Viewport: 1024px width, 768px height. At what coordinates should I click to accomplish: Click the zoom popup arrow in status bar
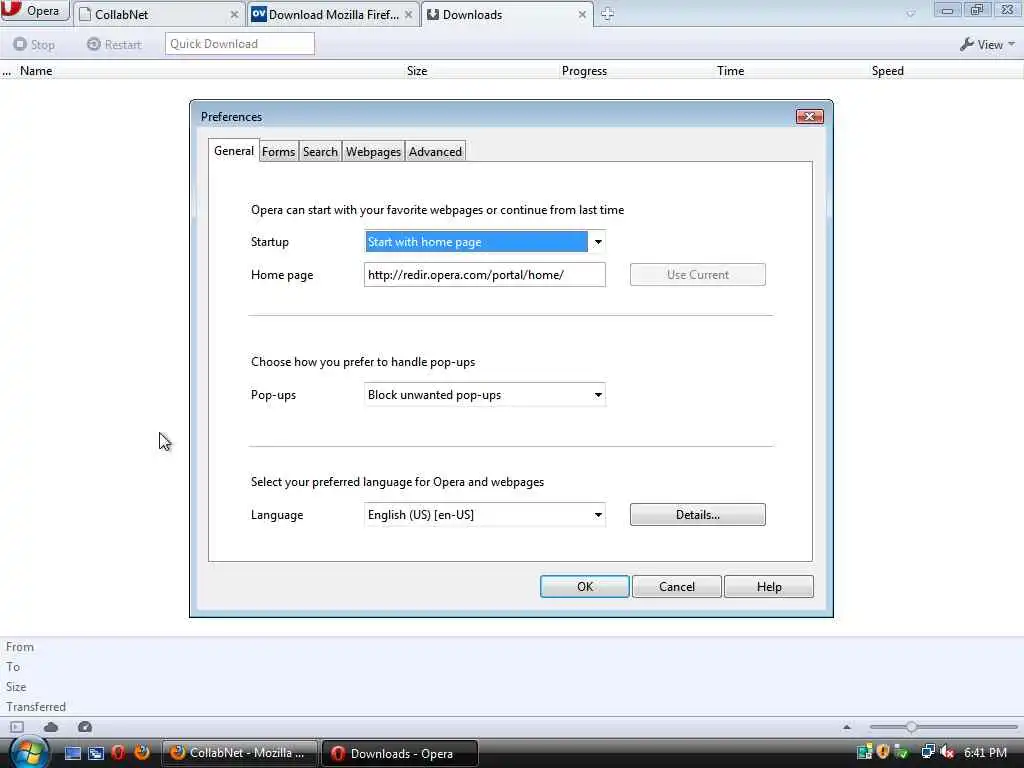847,727
